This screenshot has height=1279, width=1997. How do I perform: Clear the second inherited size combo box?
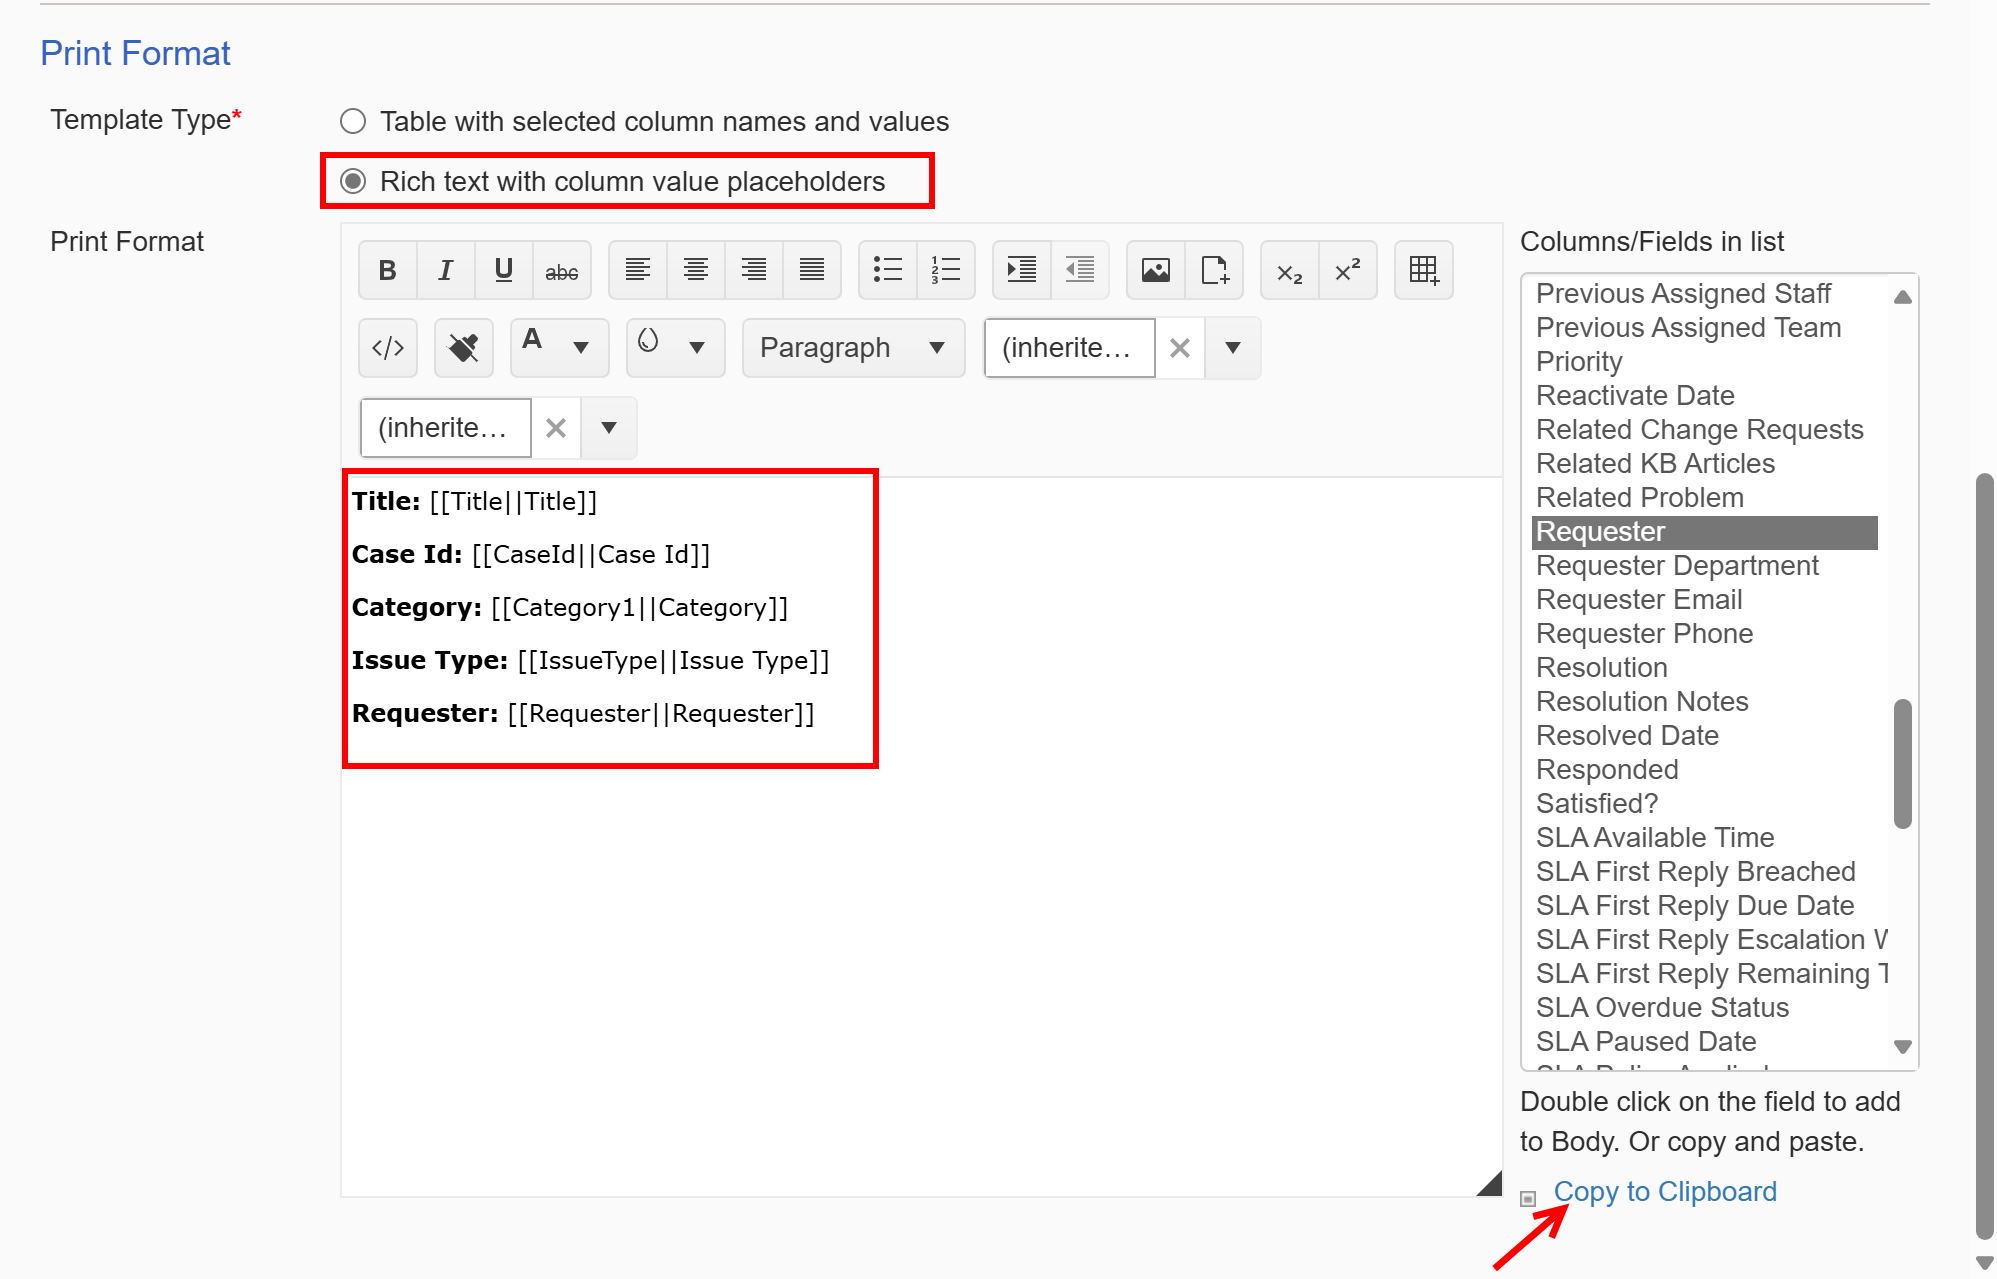point(556,428)
